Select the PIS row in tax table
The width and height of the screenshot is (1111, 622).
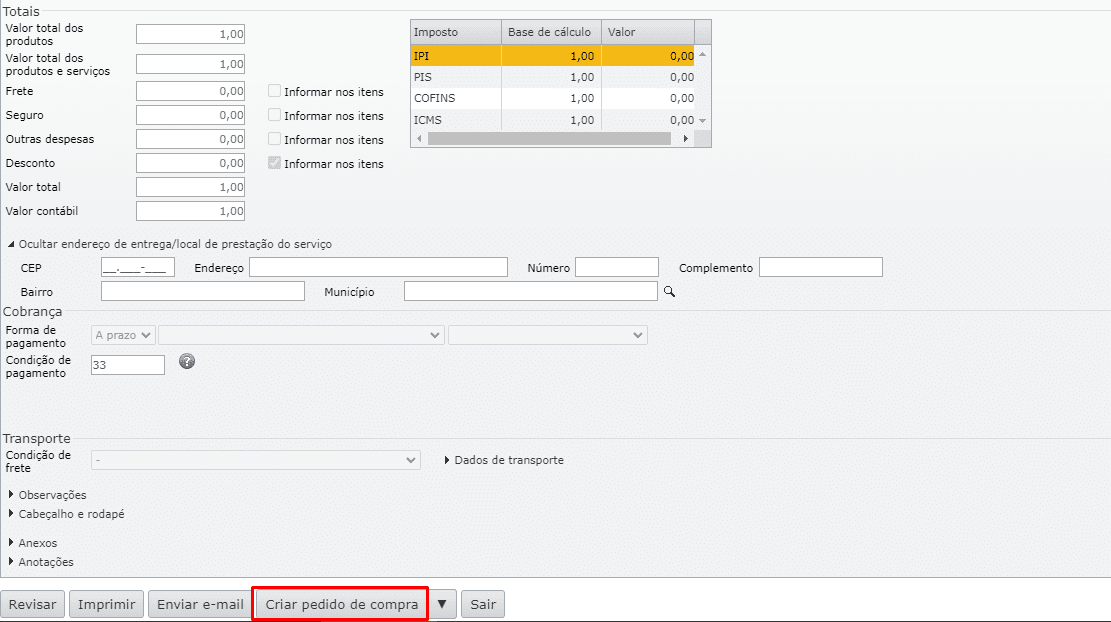point(552,77)
